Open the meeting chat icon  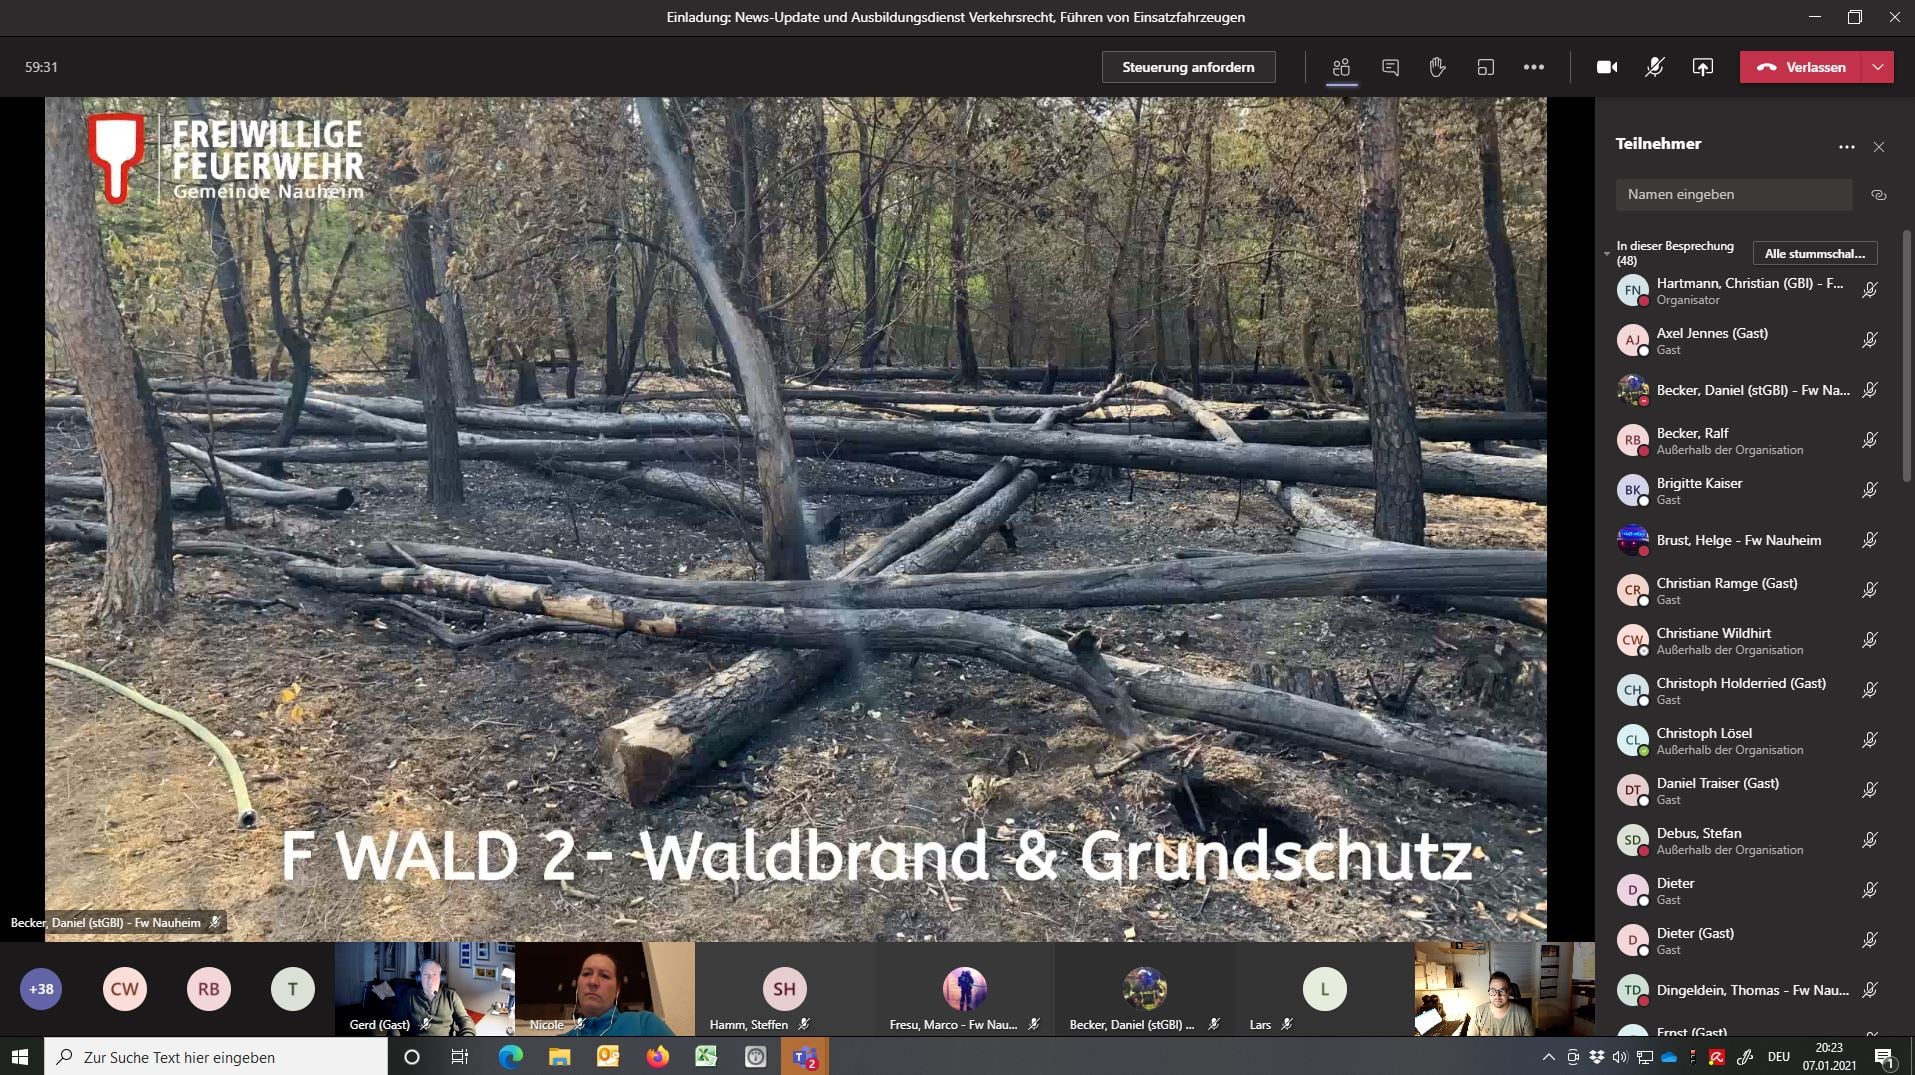pos(1390,67)
